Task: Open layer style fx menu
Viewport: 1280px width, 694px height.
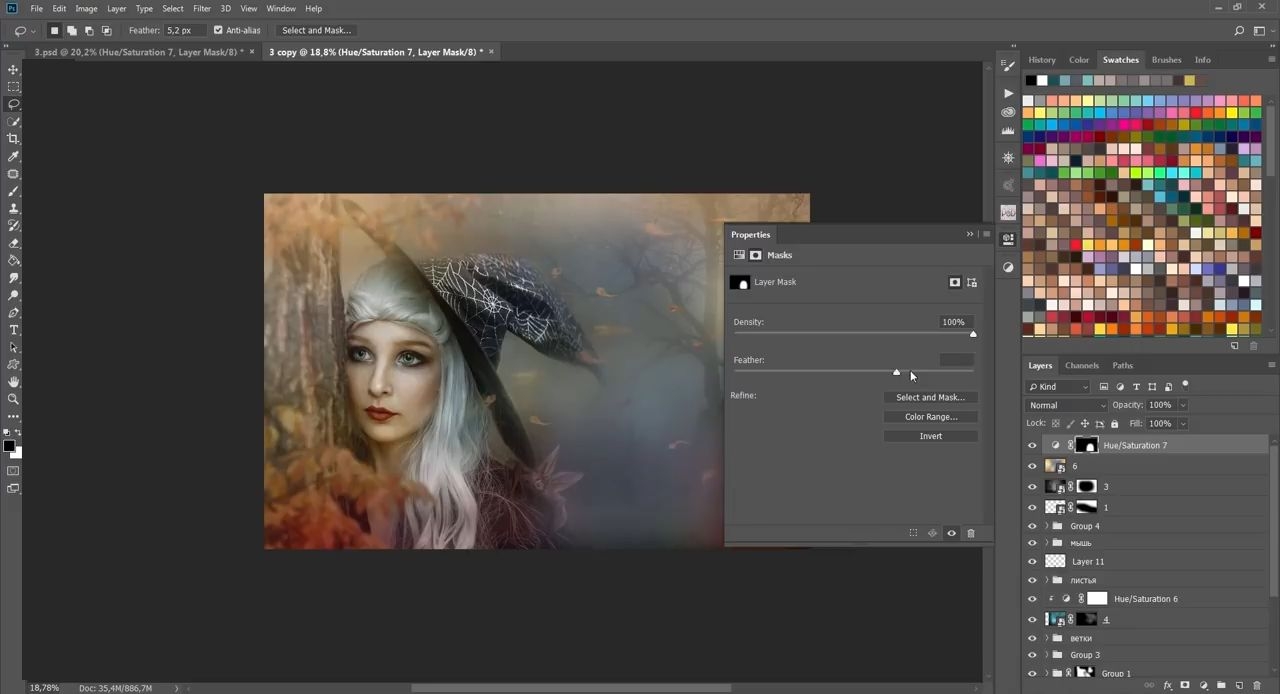Action: tap(1167, 686)
